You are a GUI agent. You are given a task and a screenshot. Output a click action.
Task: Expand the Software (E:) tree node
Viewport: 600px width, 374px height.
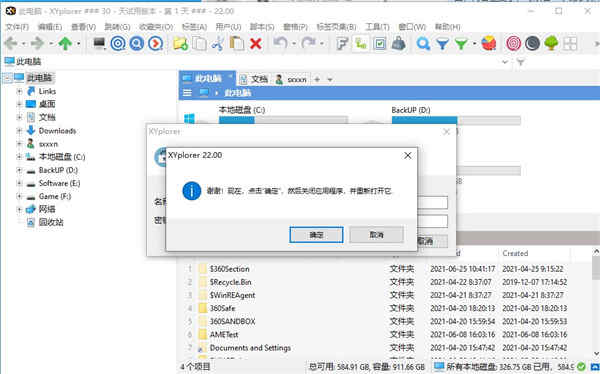(19, 183)
